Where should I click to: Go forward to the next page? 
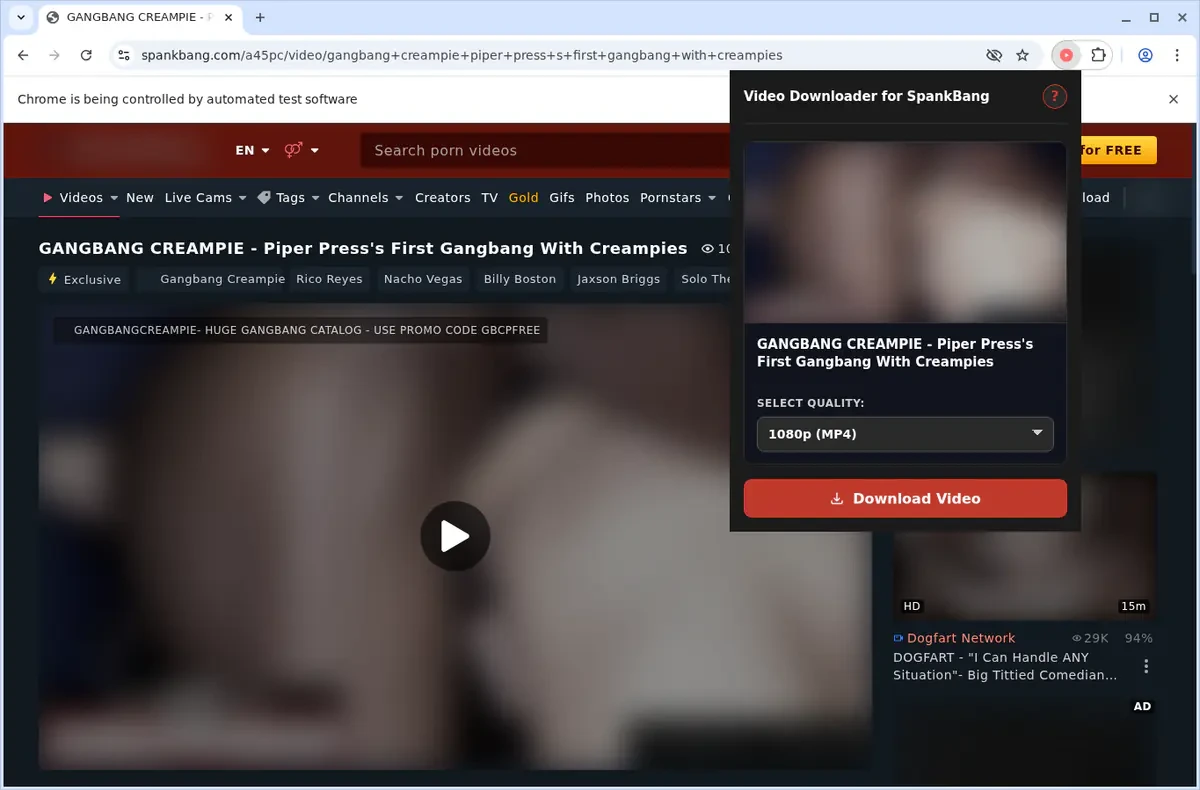(54, 56)
